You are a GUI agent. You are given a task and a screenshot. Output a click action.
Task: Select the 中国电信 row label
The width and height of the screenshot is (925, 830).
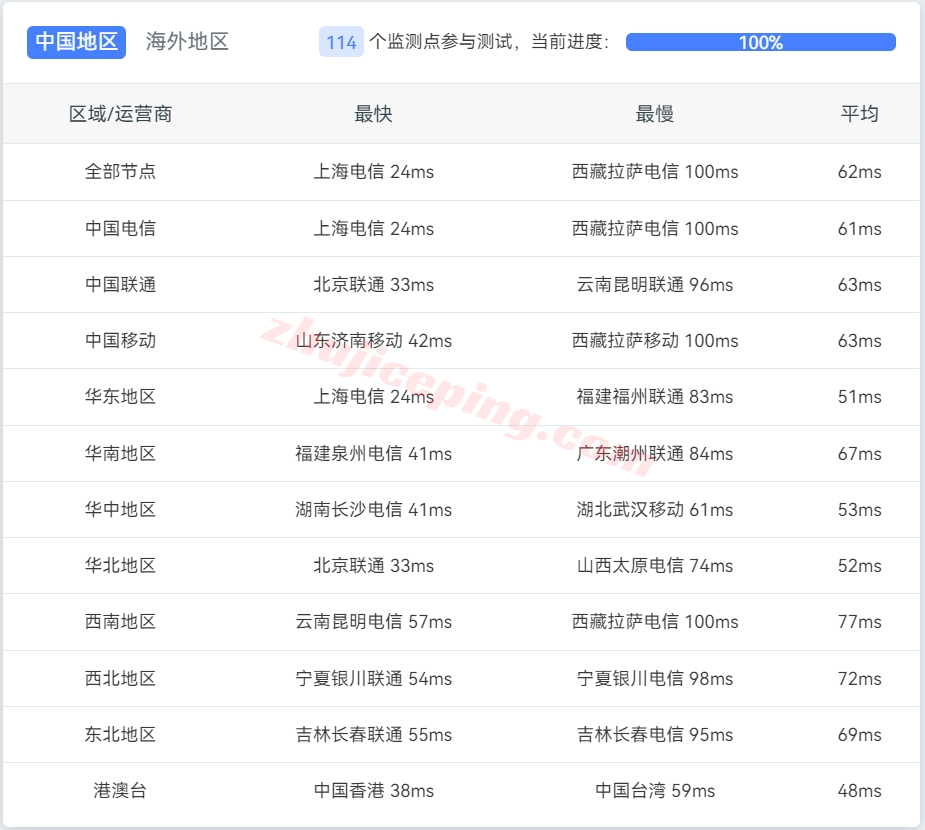point(120,228)
